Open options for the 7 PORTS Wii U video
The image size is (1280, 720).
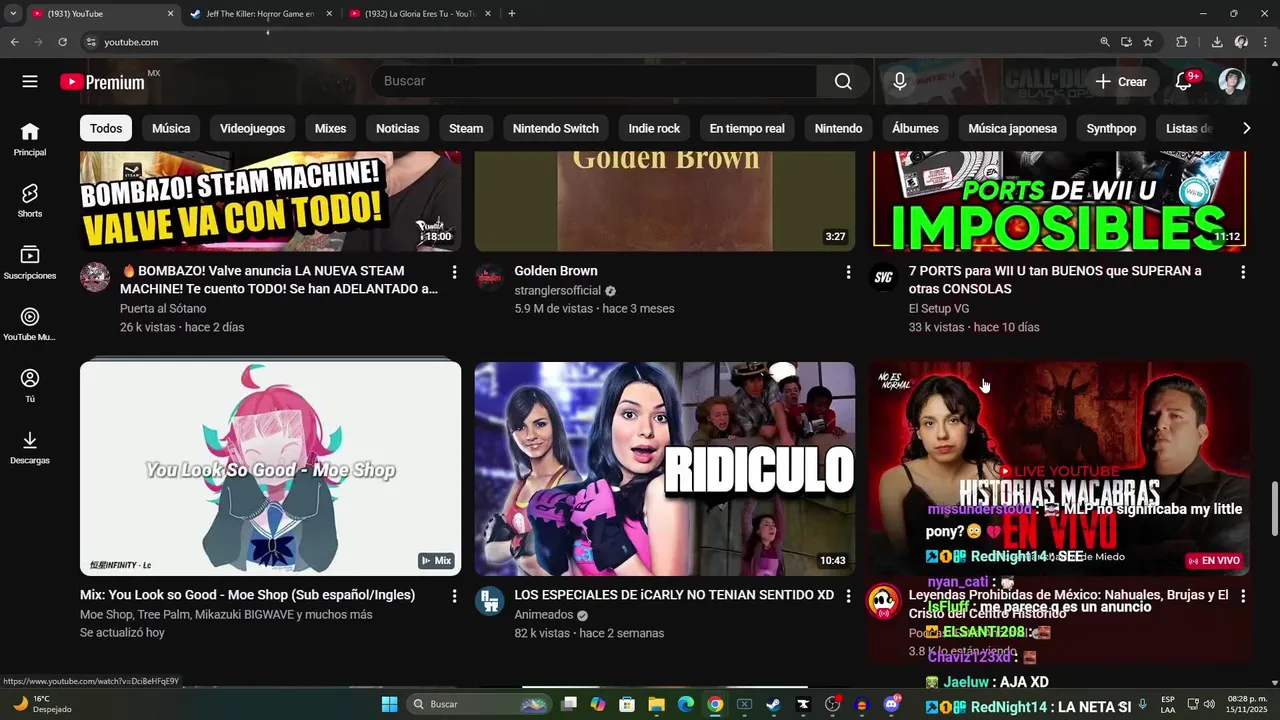point(1243,272)
